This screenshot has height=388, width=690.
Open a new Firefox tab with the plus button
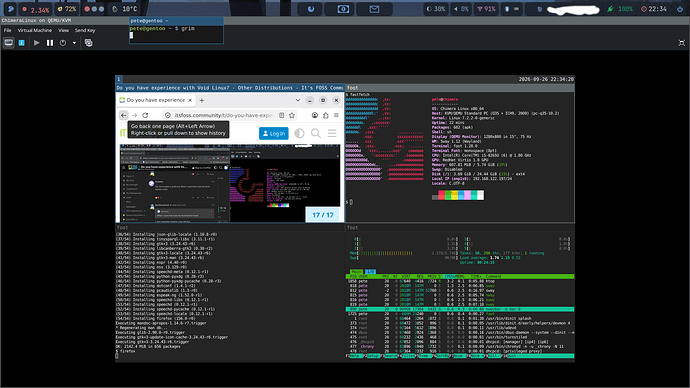click(x=202, y=100)
